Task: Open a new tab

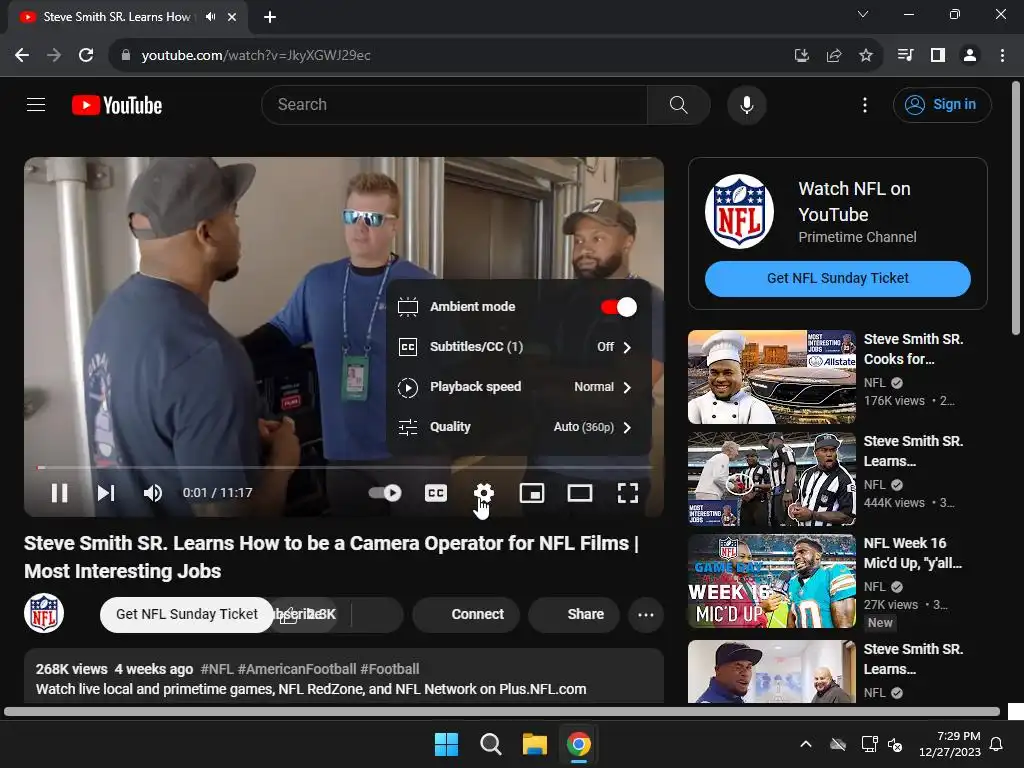Action: pyautogui.click(x=270, y=17)
